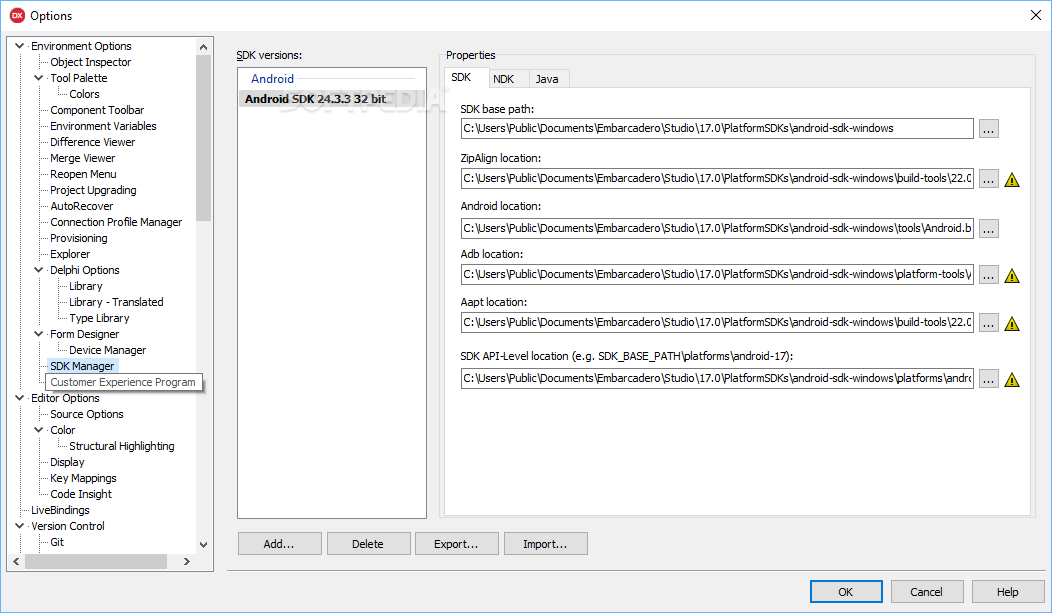This screenshot has width=1052, height=613.
Task: Click the tree's scroll-right arrow
Action: point(187,561)
